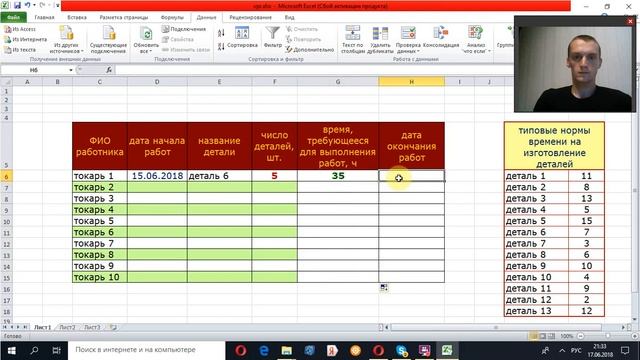
Task: Click Консолидация icon
Action: coord(441,37)
